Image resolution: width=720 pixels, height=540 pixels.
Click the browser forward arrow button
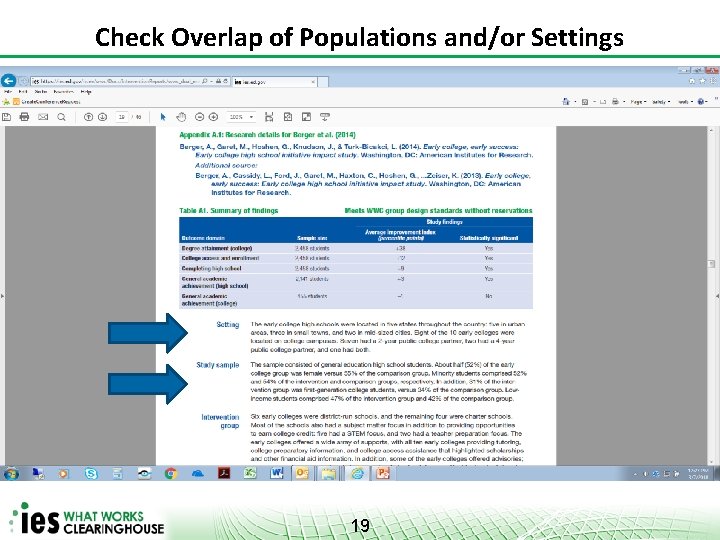coord(23,81)
